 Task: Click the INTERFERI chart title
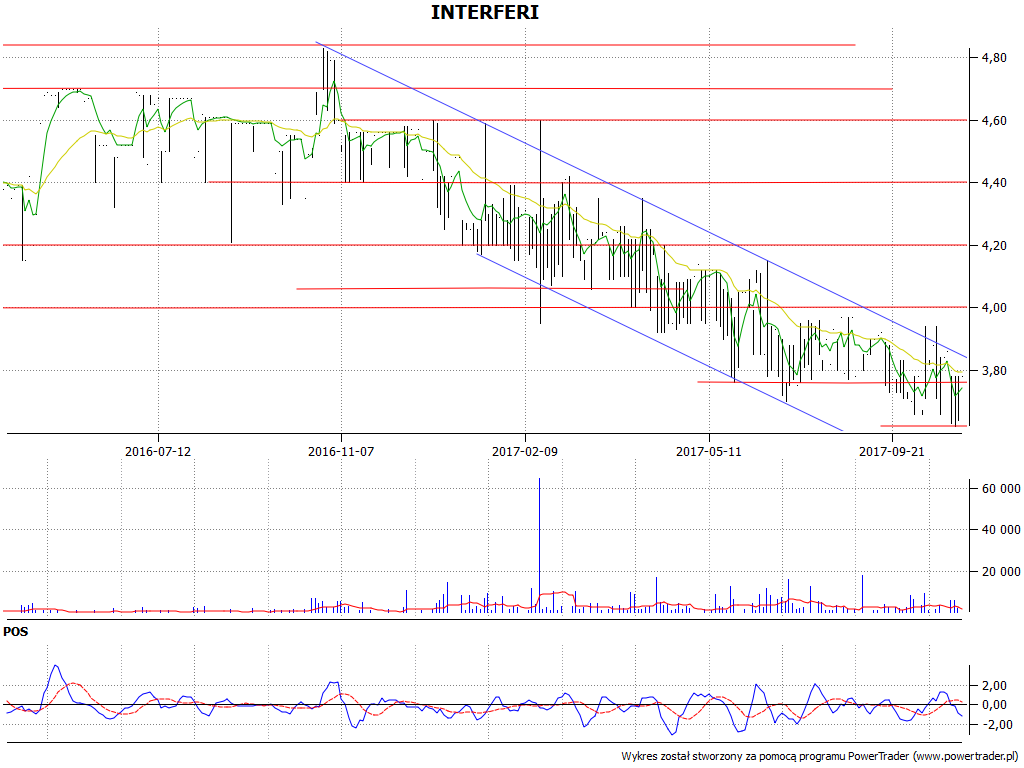pos(485,12)
